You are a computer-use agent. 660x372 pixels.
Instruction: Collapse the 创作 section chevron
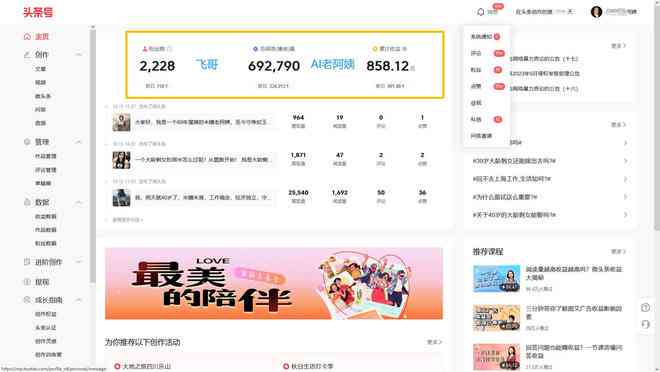pyautogui.click(x=79, y=55)
